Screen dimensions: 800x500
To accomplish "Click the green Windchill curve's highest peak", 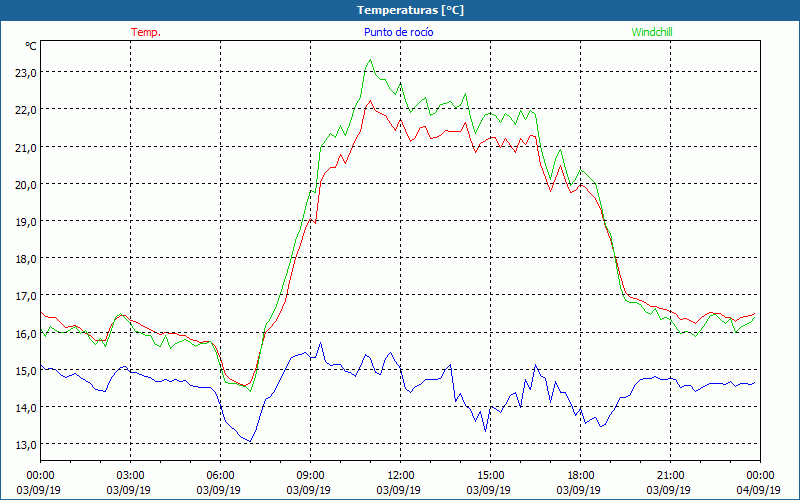I will (x=370, y=60).
